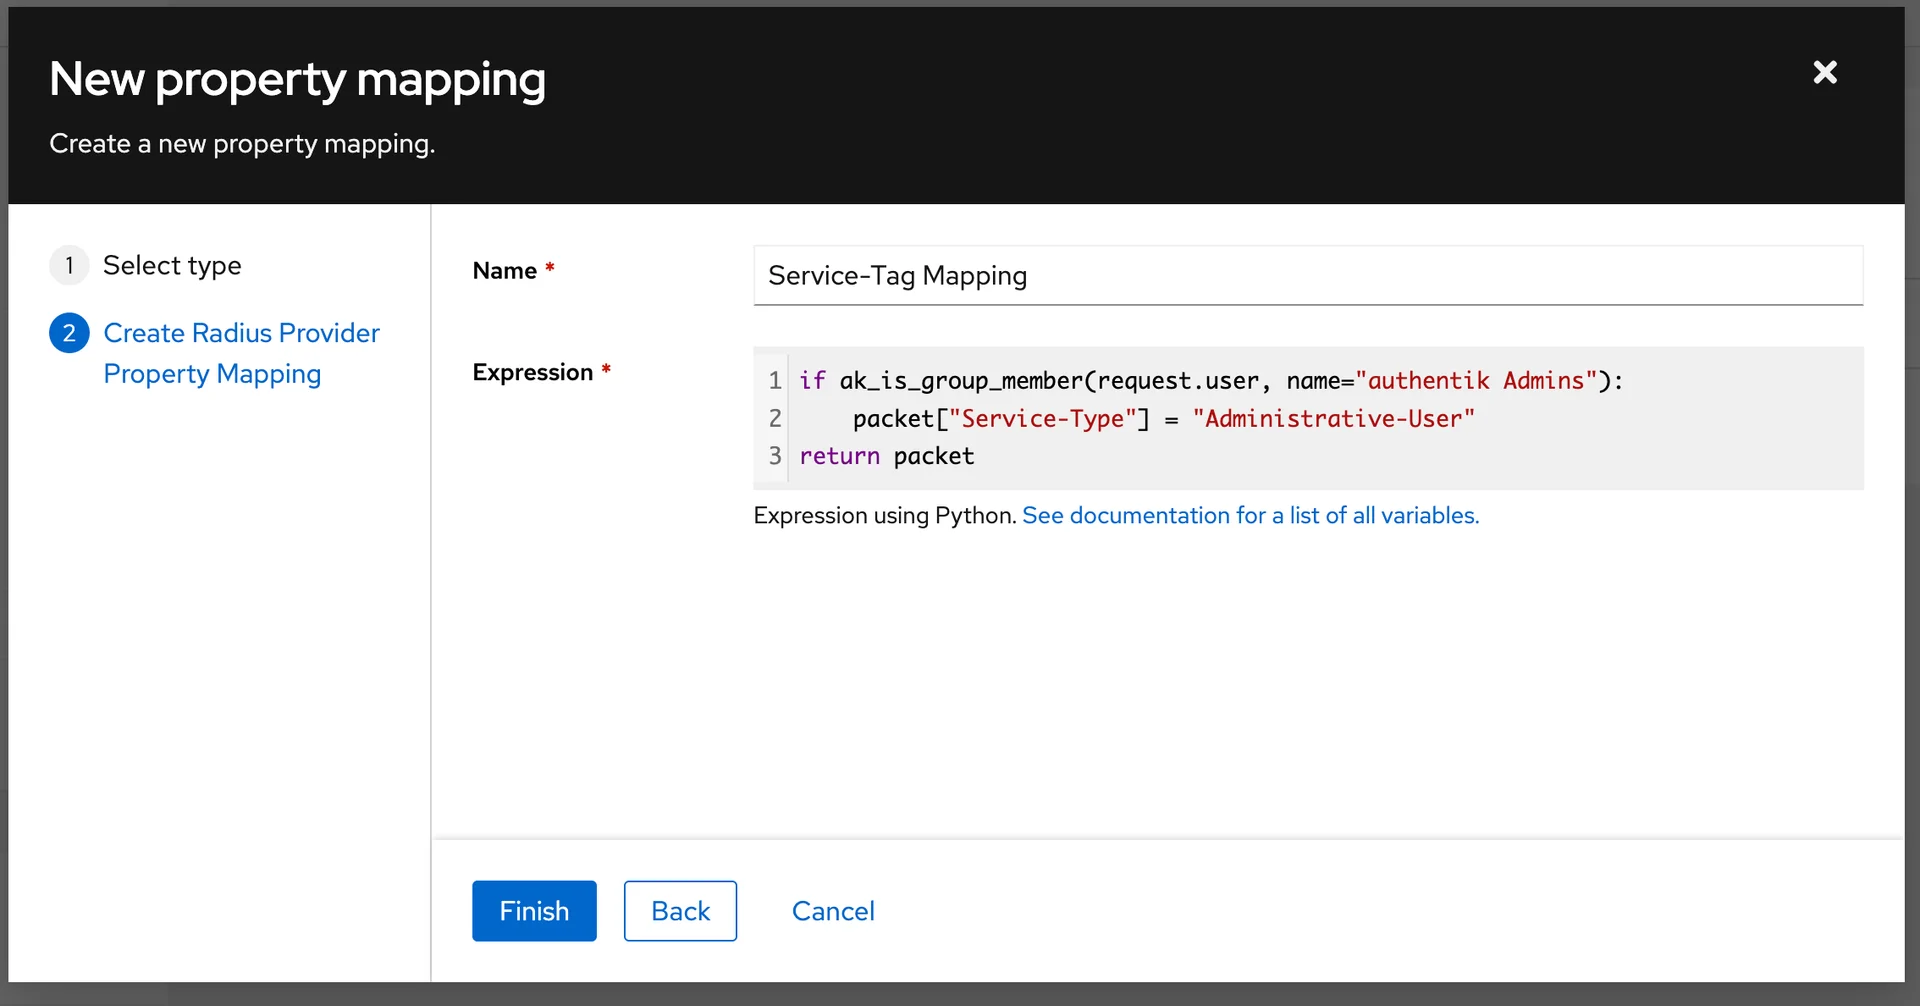
Task: Place cursor on the return packet line
Action: [x=886, y=456]
